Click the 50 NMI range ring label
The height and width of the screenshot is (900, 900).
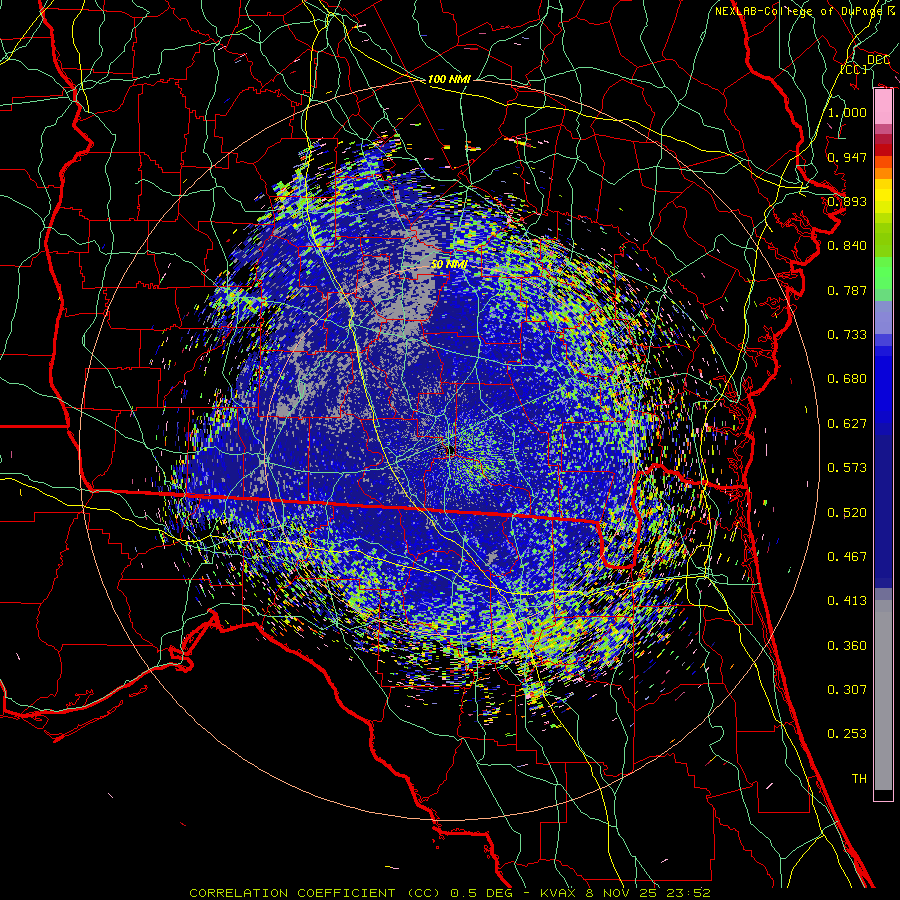449,264
